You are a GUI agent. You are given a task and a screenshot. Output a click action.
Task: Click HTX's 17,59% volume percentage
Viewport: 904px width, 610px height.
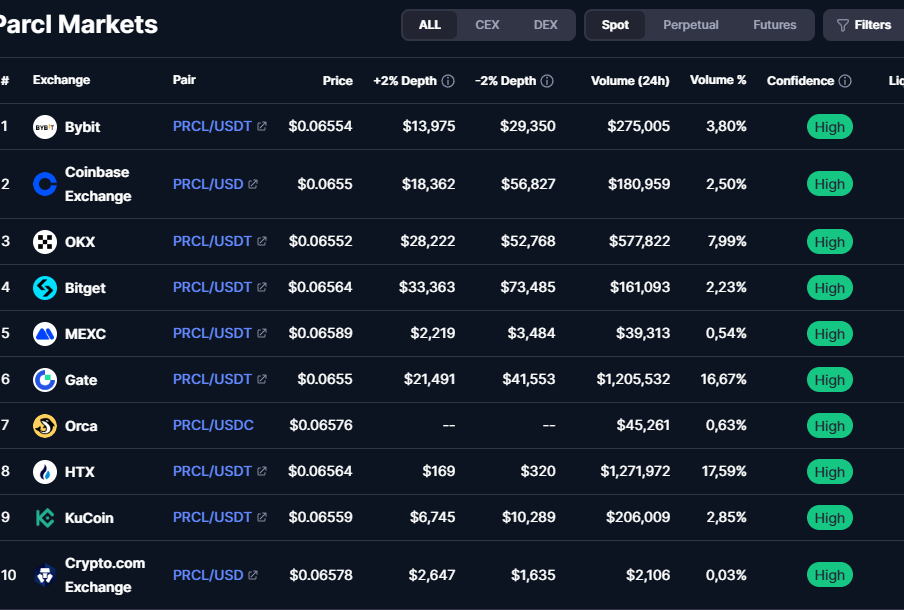click(x=724, y=471)
